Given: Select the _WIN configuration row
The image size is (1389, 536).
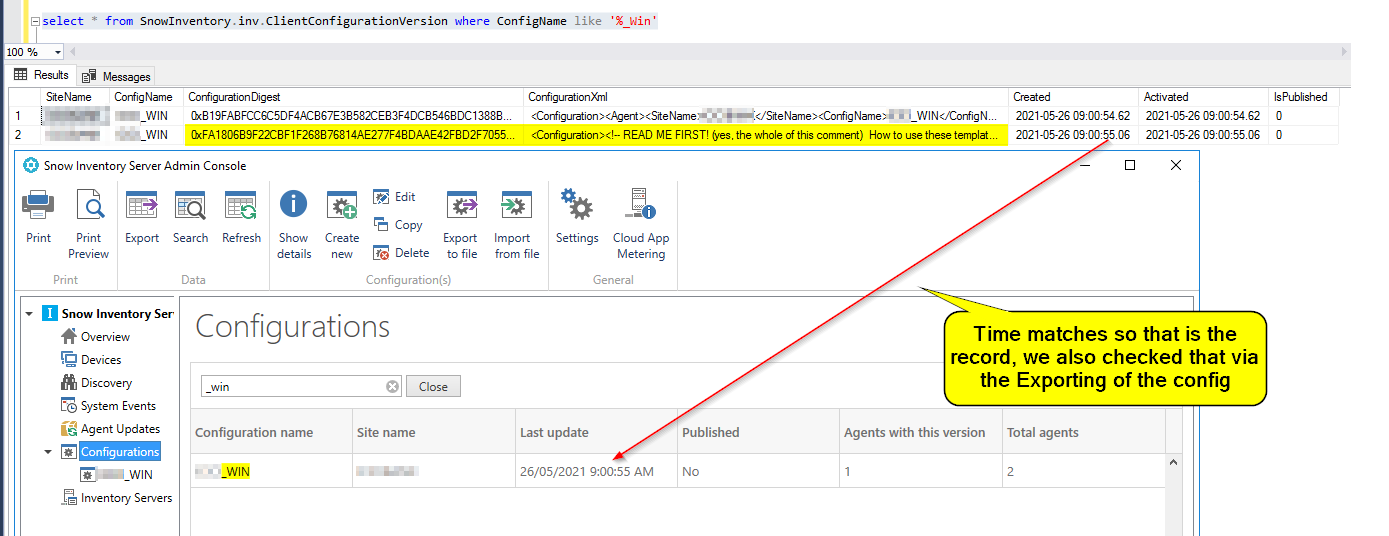Looking at the screenshot, I should point(678,471).
